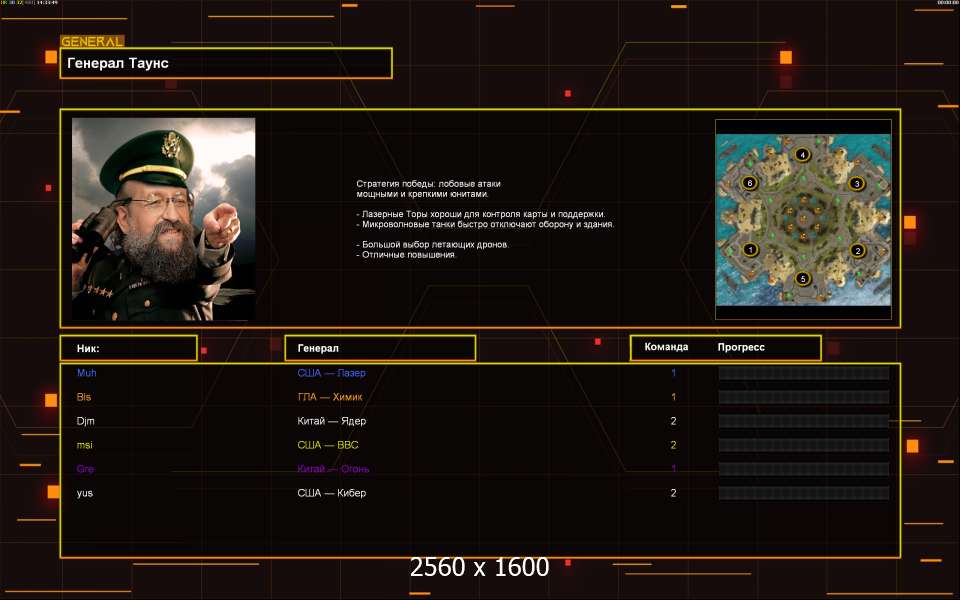960x600 pixels.
Task: Click the yellow GENERAL label at top
Action: (x=92, y=42)
